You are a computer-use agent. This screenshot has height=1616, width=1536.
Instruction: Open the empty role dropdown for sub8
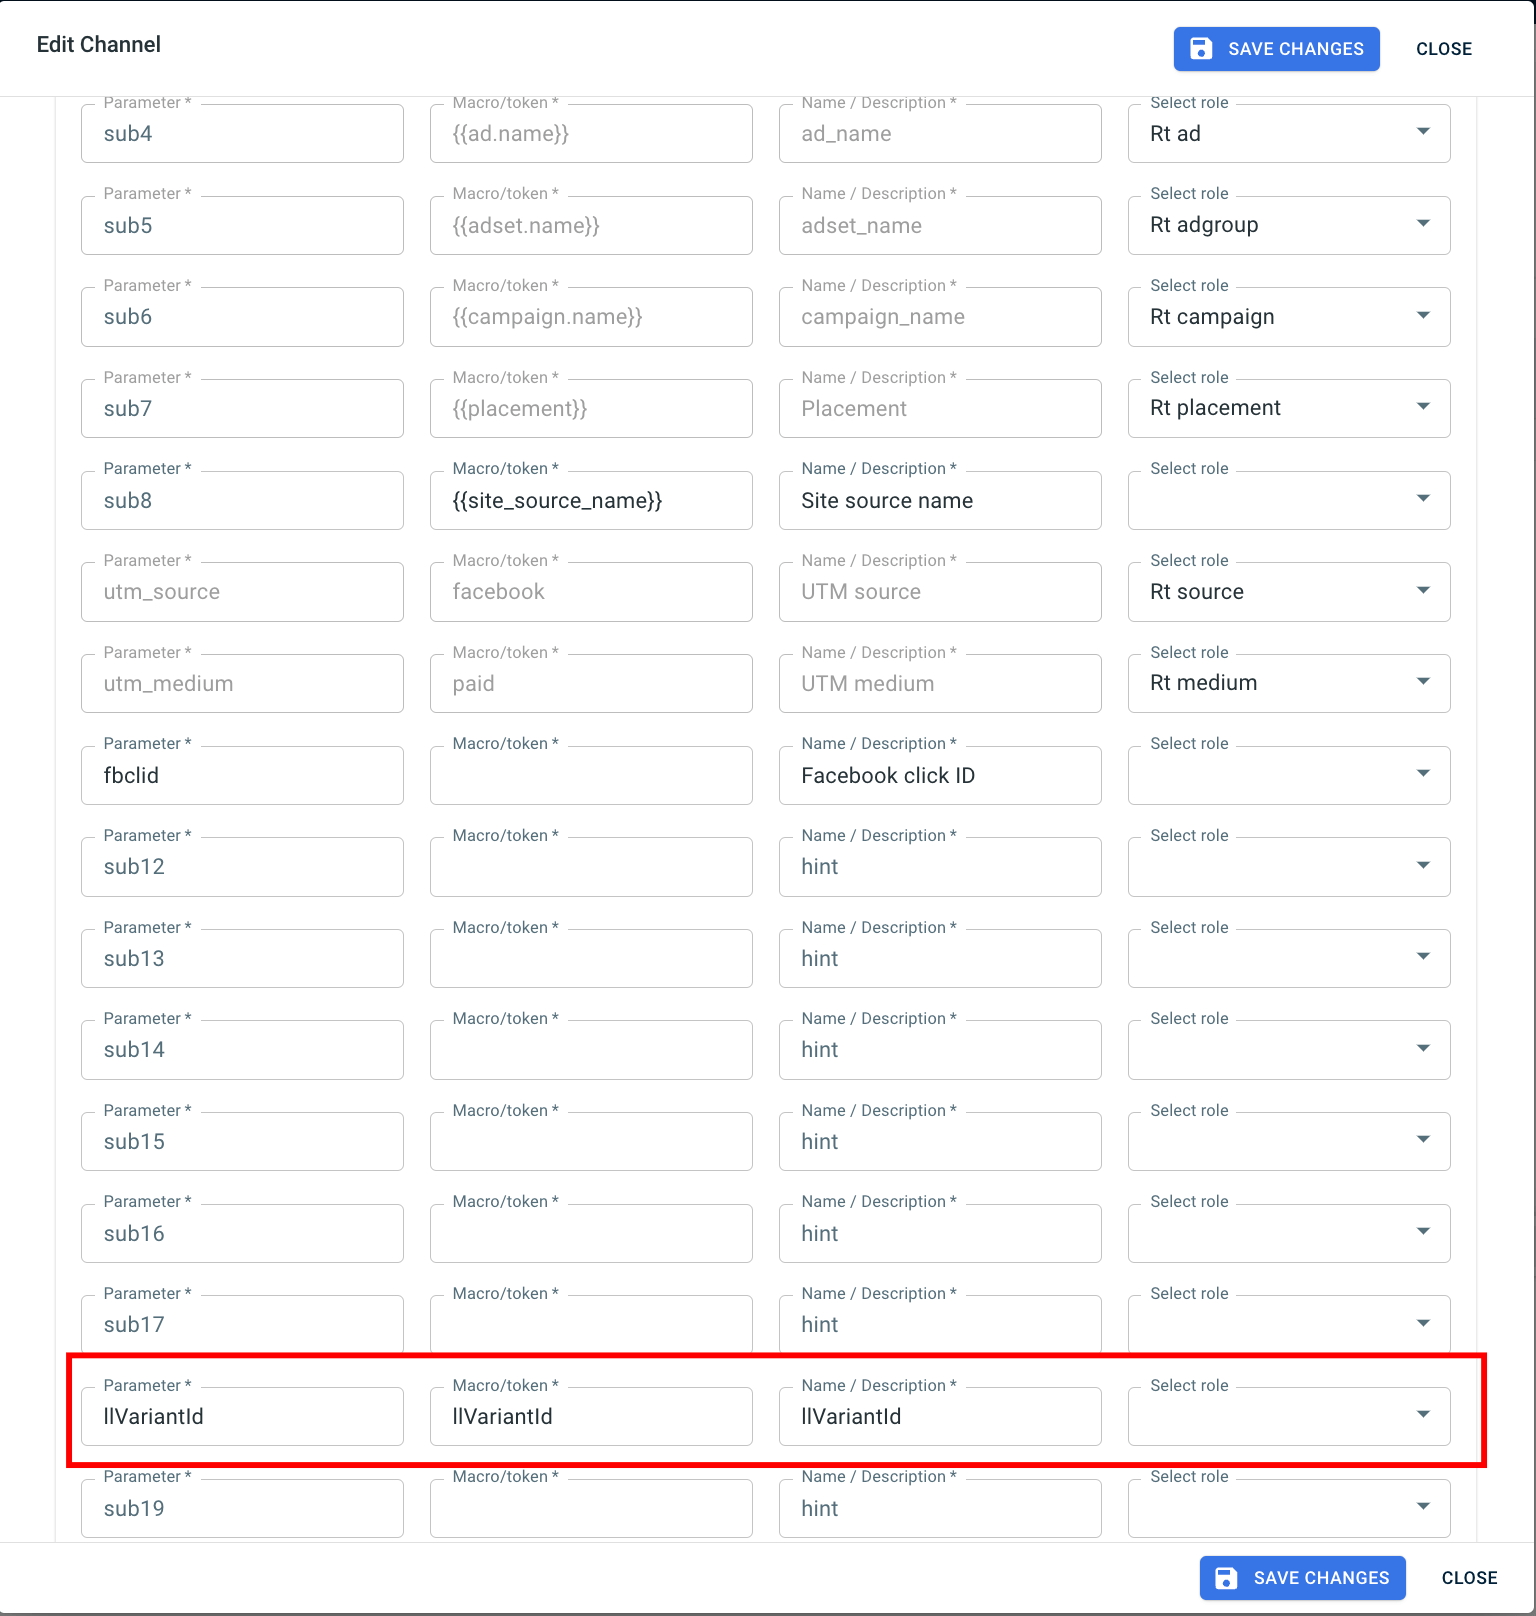pyautogui.click(x=1289, y=500)
